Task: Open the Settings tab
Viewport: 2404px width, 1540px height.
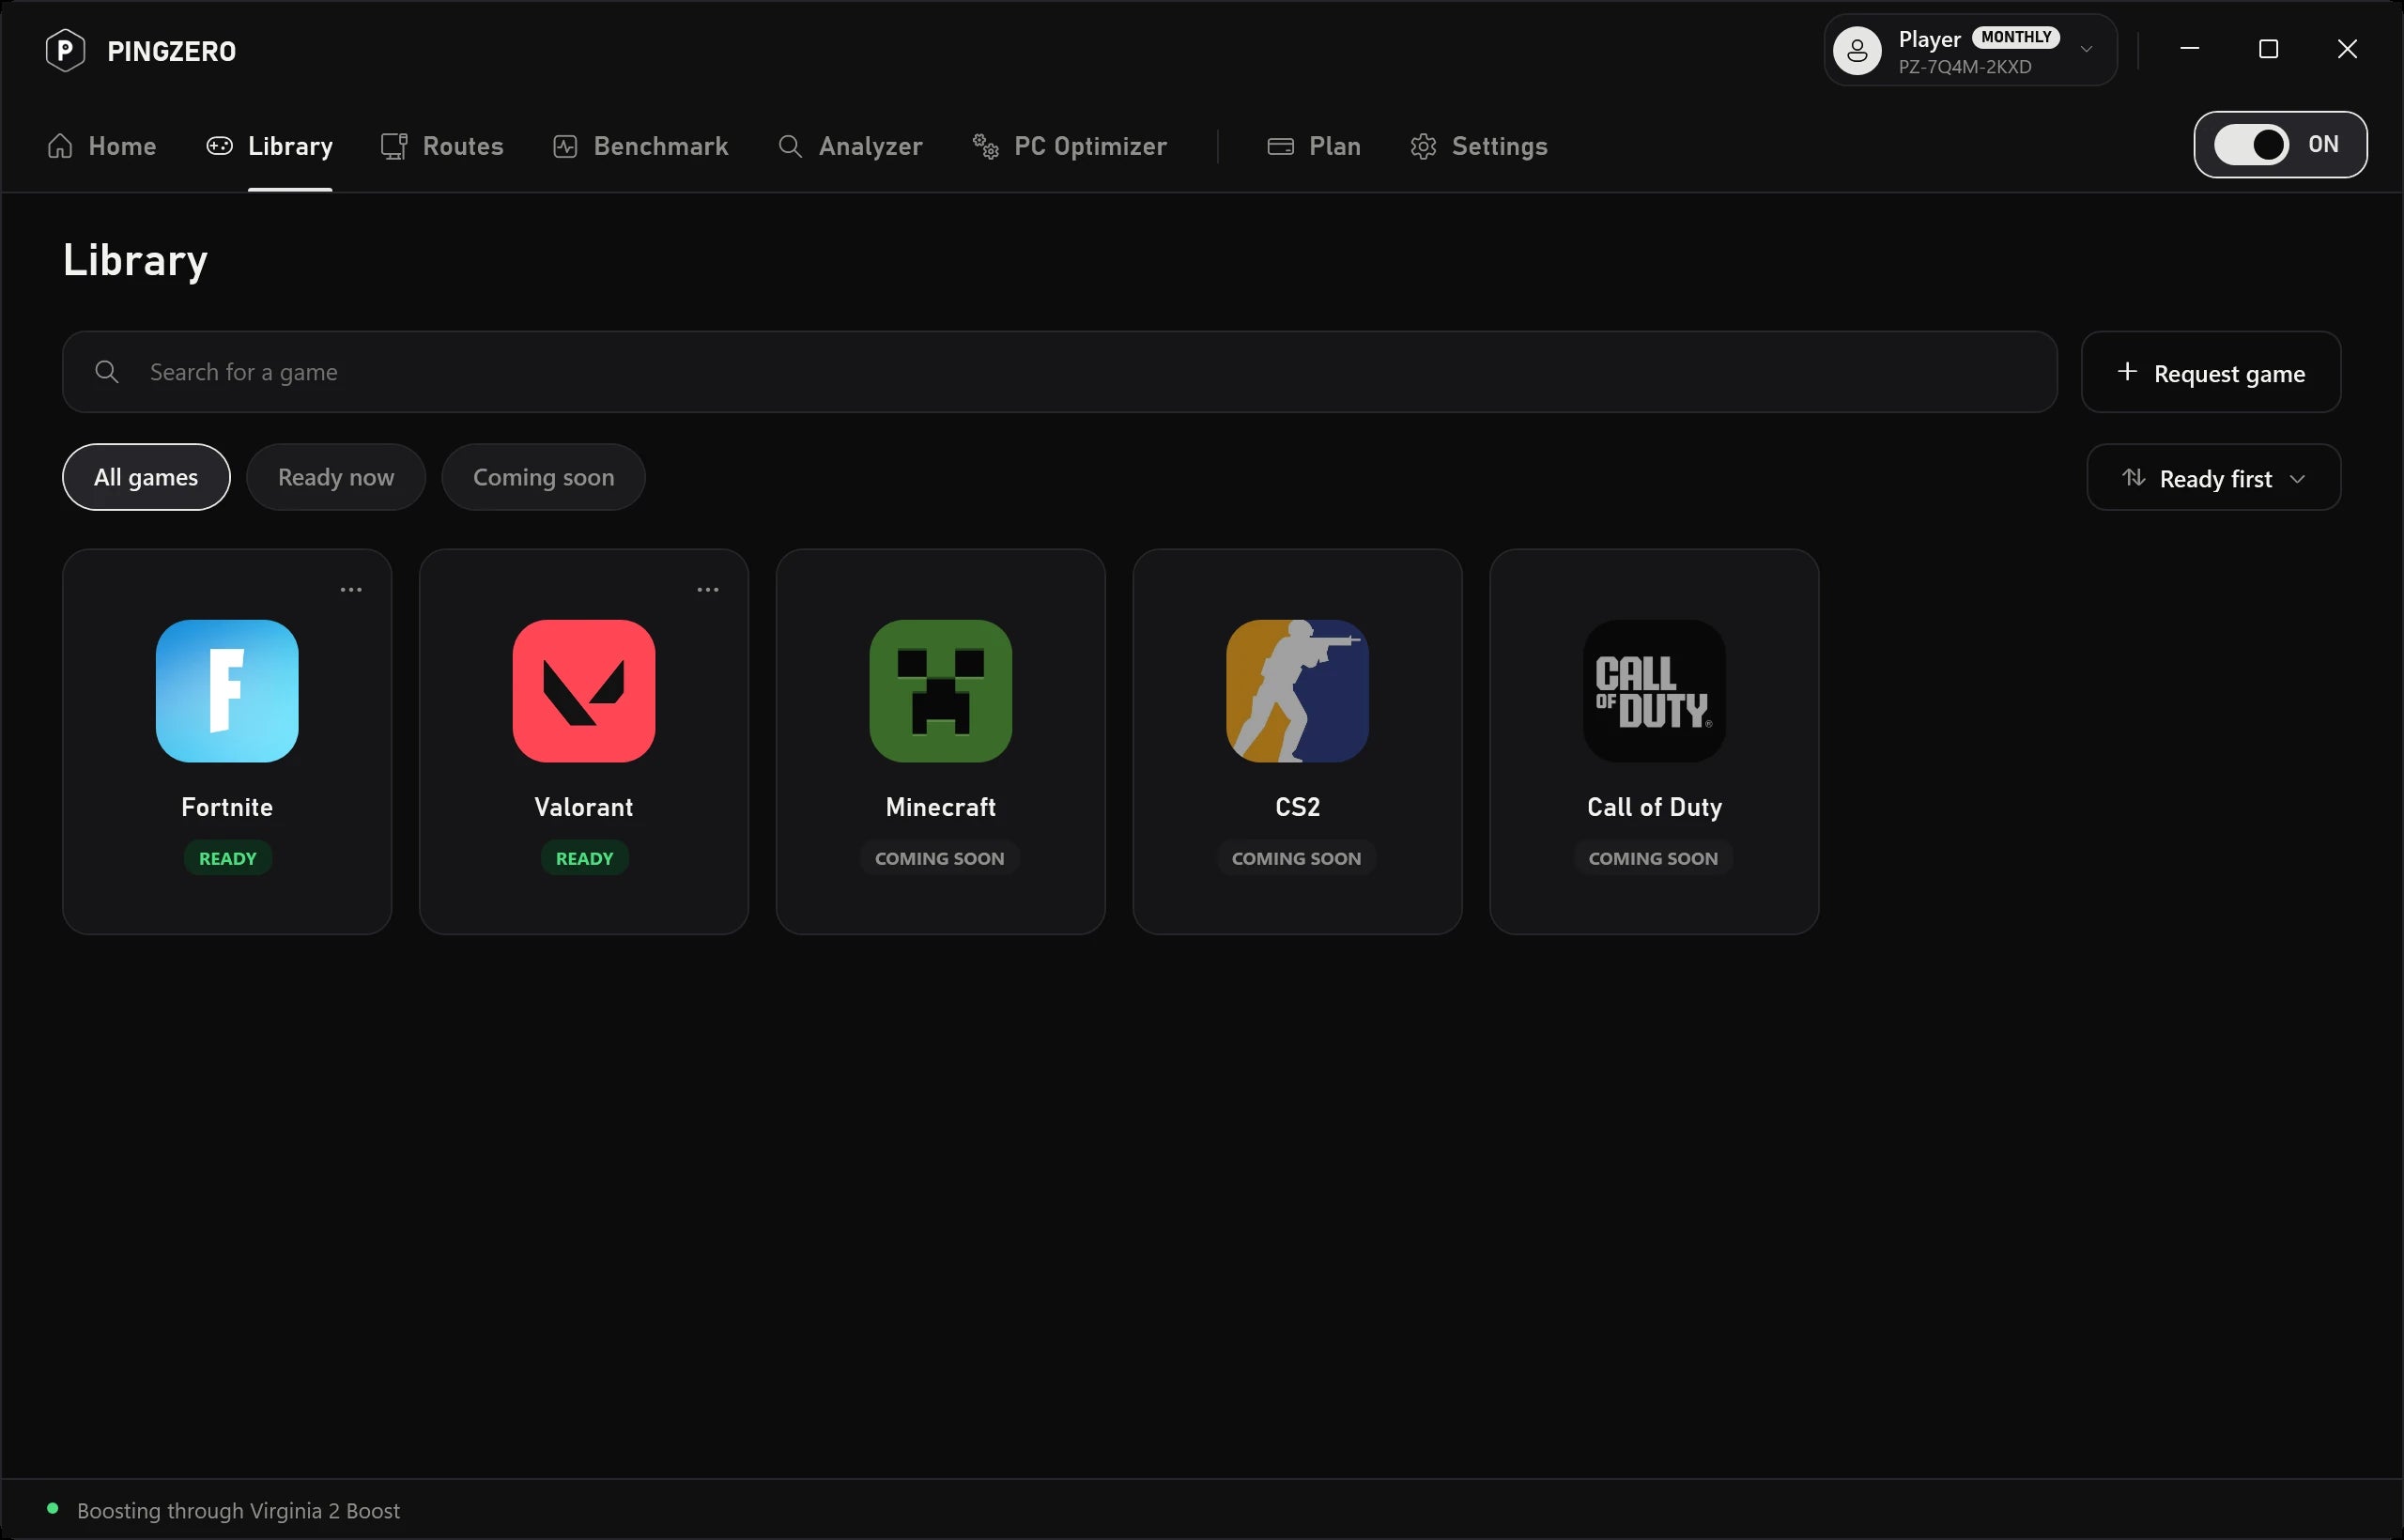Action: 1478,146
